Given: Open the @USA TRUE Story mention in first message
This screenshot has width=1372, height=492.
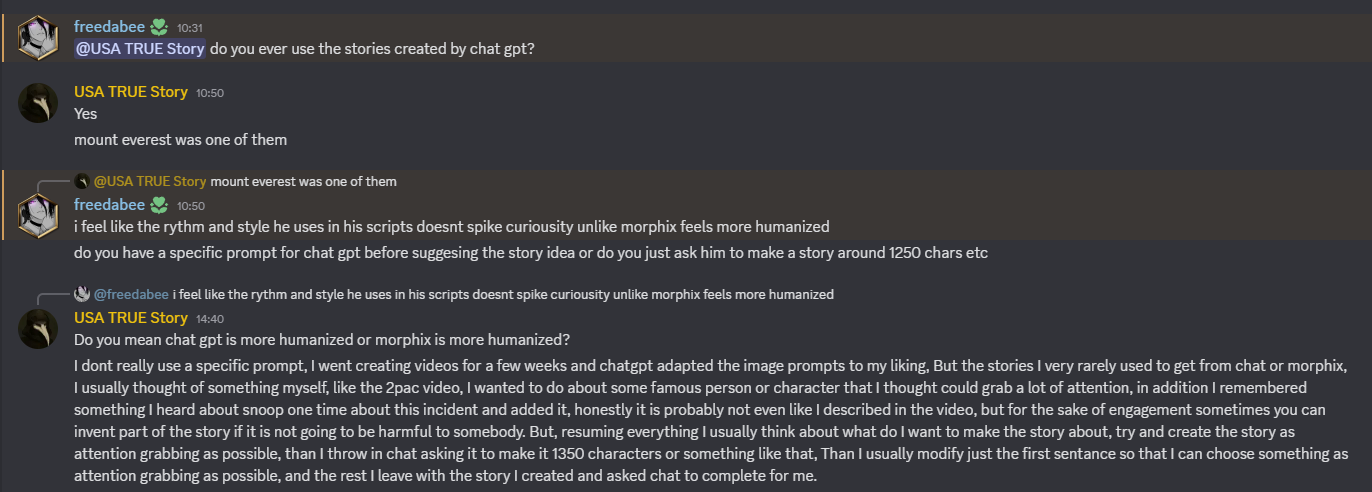Looking at the screenshot, I should [x=140, y=48].
